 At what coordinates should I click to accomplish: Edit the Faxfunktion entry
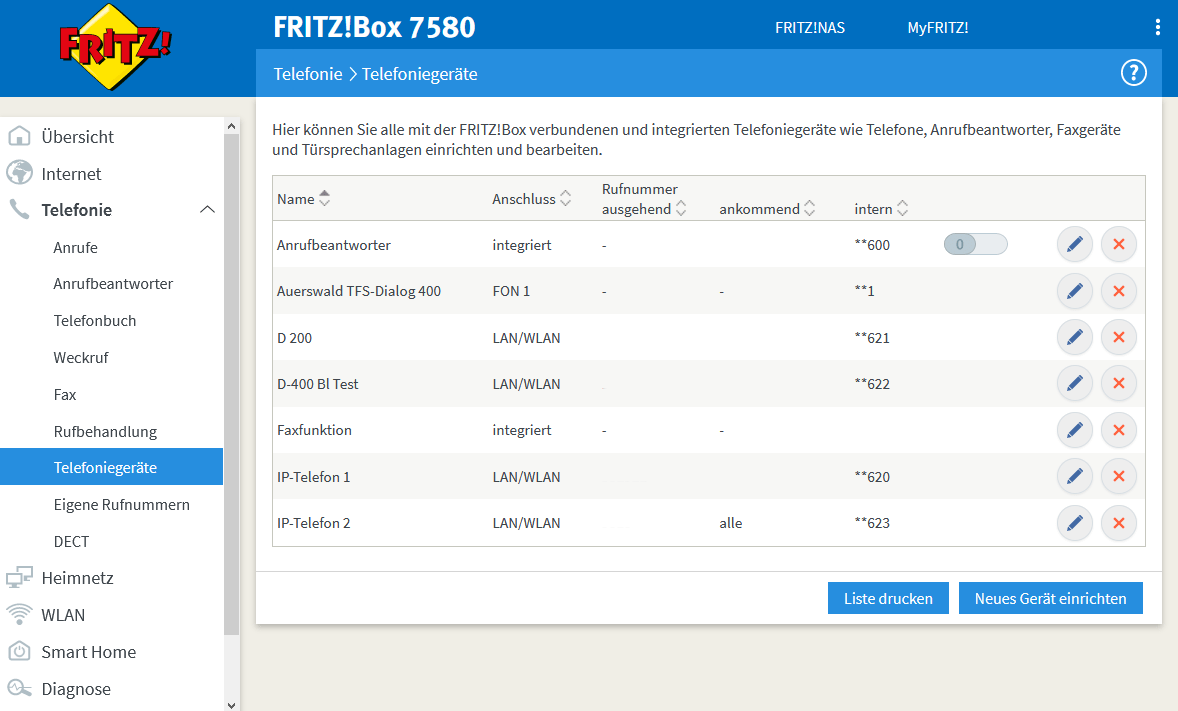(1075, 431)
